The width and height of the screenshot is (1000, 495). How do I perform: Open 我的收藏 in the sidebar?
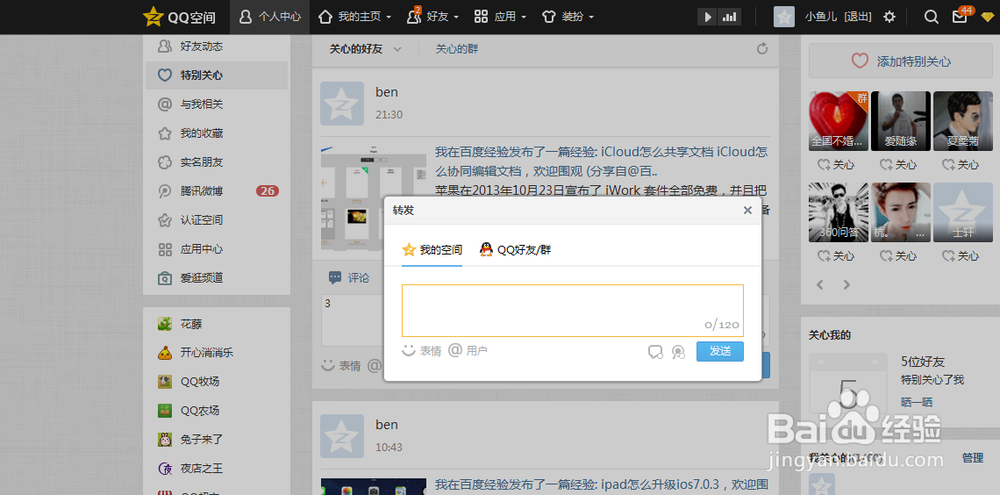(x=217, y=133)
